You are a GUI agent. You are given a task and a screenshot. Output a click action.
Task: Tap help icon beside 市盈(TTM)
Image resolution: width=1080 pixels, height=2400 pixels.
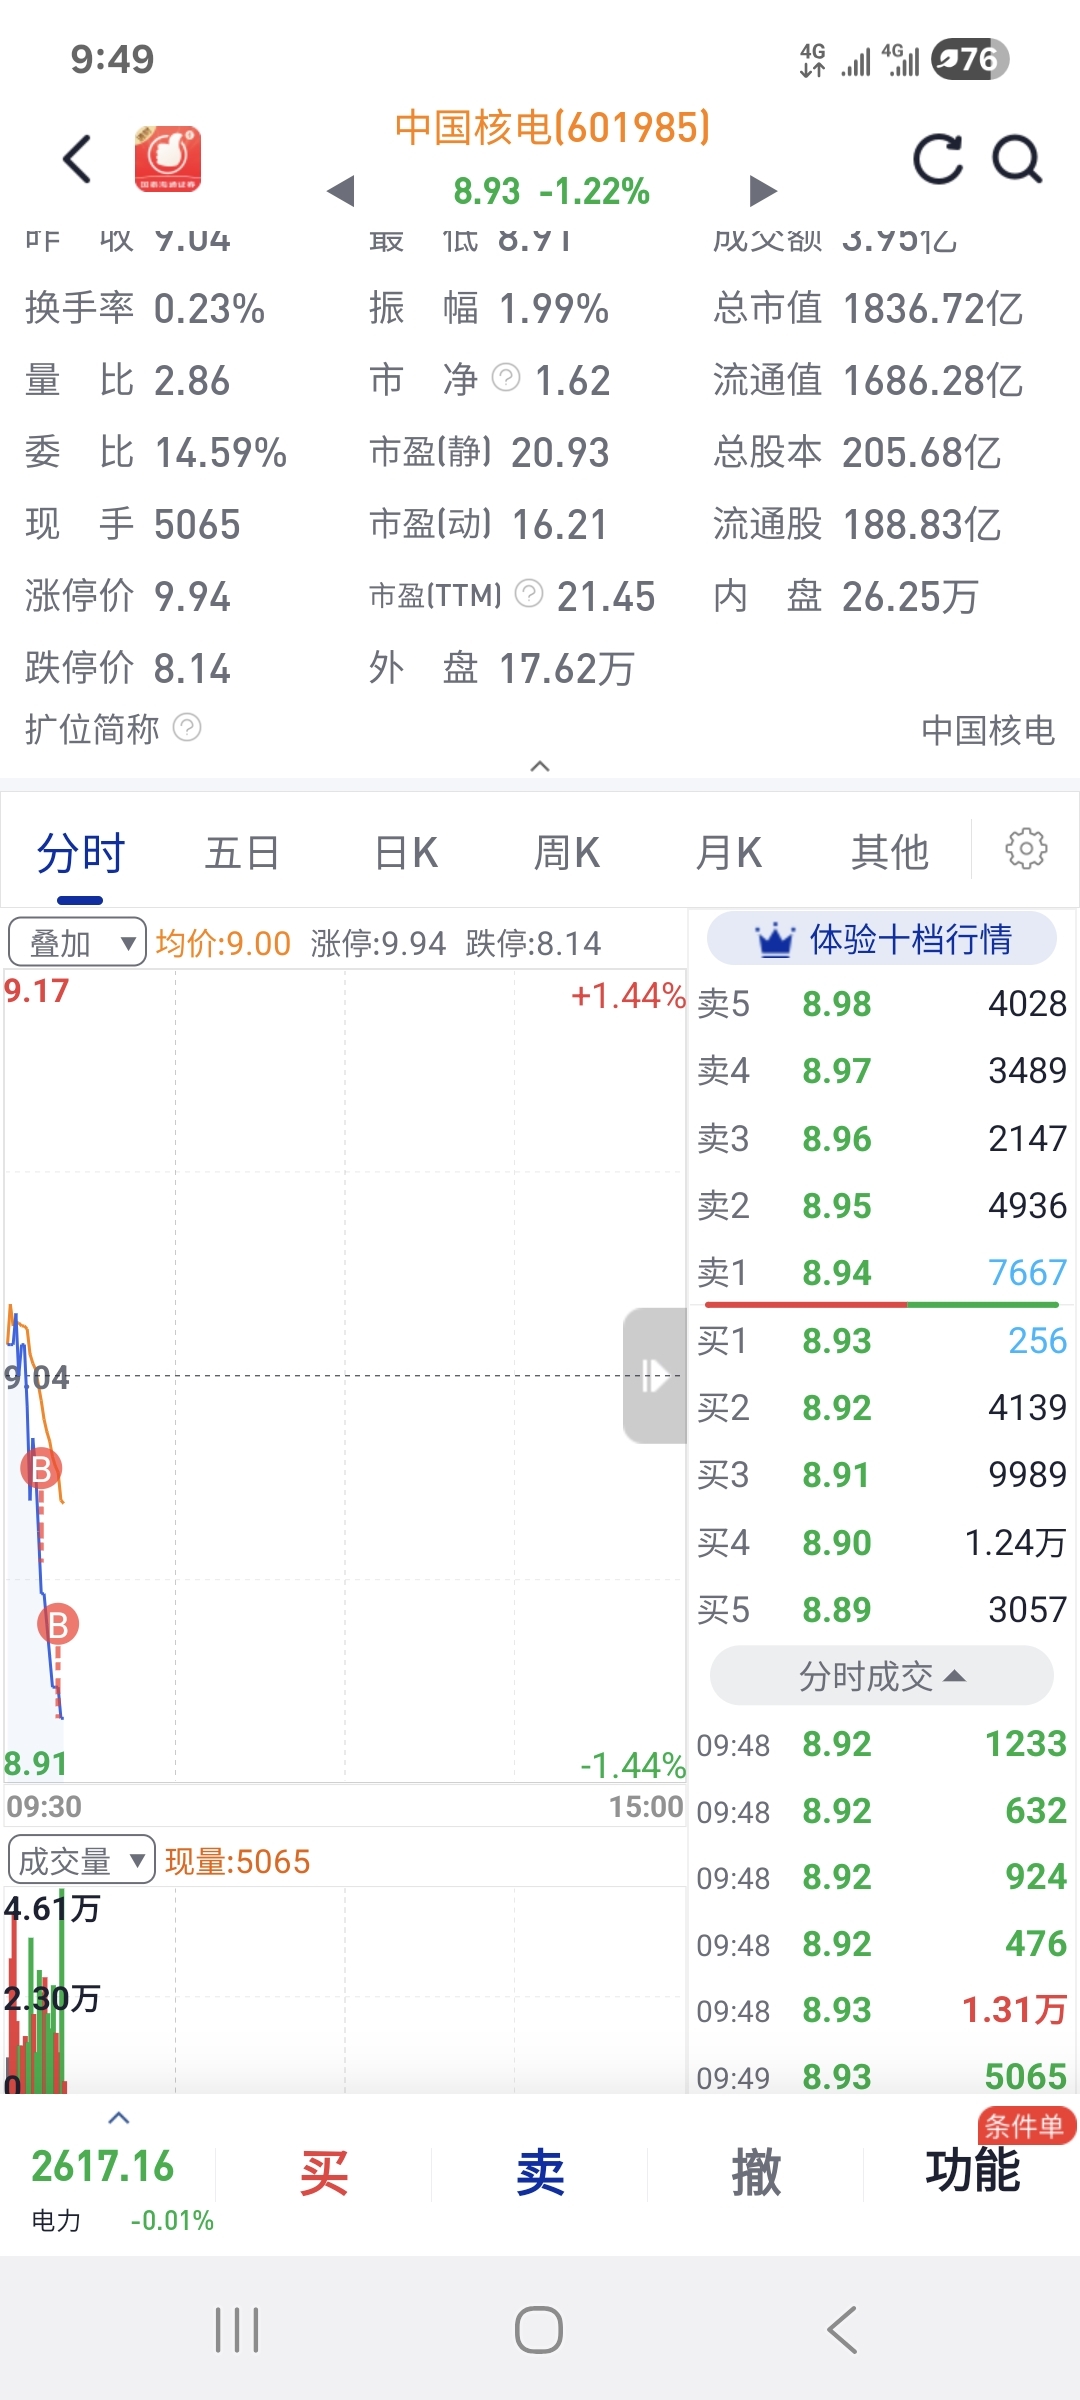(529, 594)
